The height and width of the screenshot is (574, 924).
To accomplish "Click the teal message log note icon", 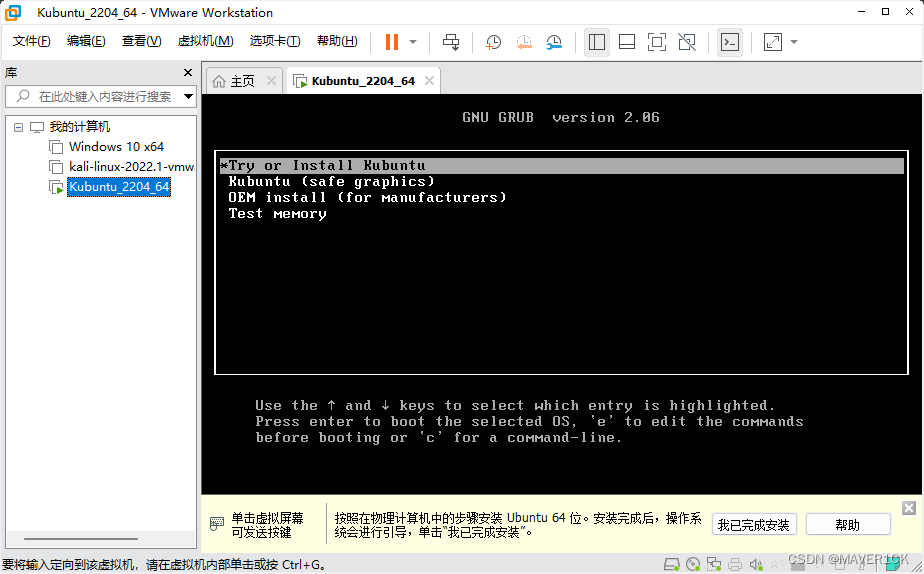I will coord(893,565).
